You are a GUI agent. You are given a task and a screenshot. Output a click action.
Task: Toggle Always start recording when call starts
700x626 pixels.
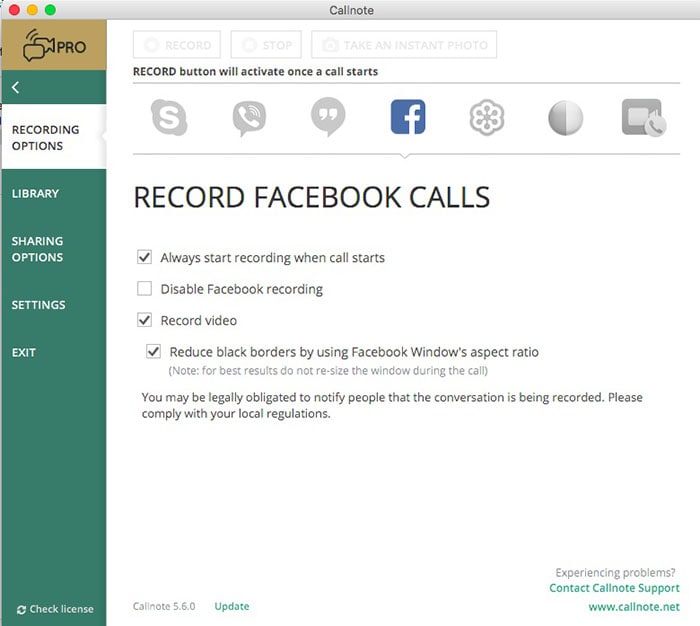144,257
